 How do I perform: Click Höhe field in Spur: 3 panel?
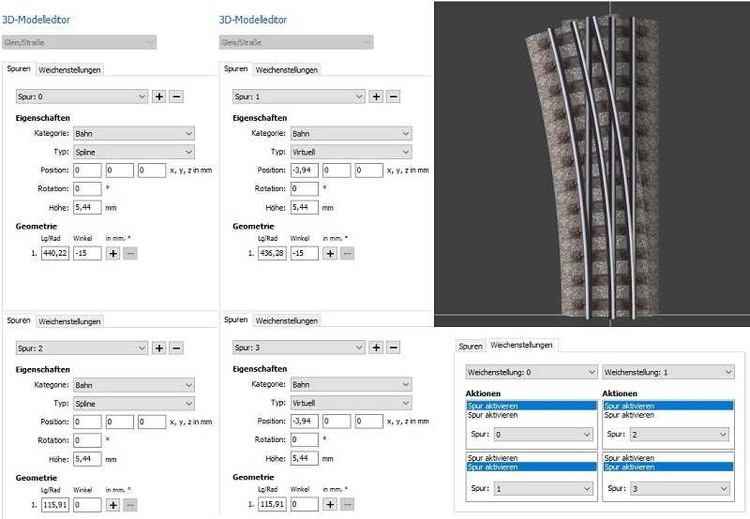coord(304,459)
